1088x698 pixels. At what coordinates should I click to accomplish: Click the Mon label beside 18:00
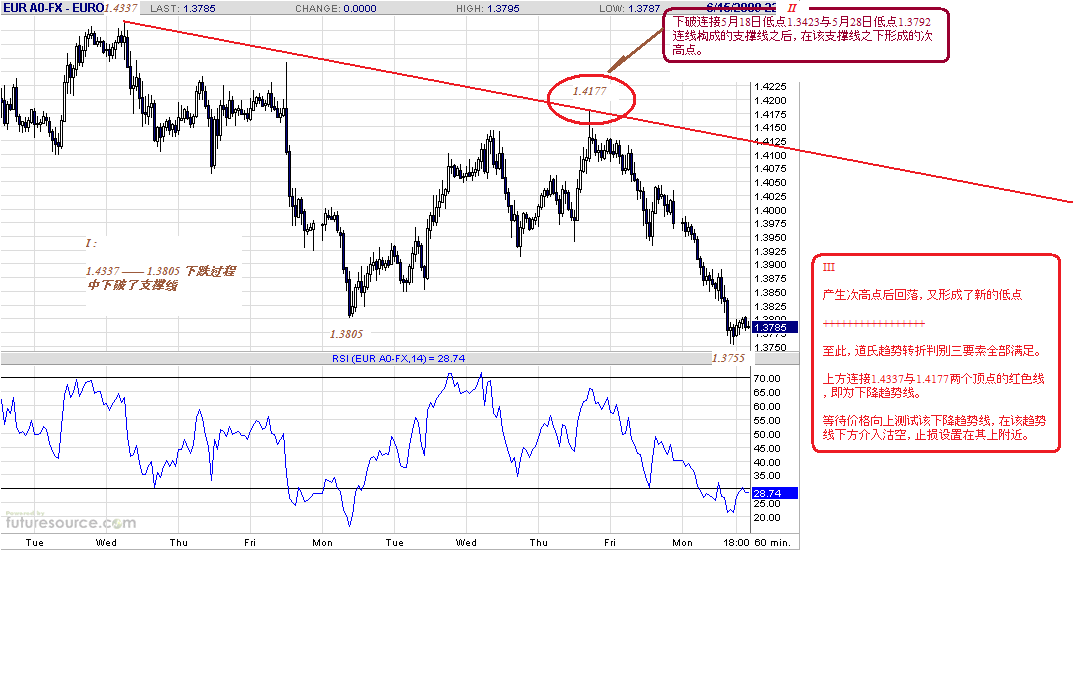tap(682, 543)
